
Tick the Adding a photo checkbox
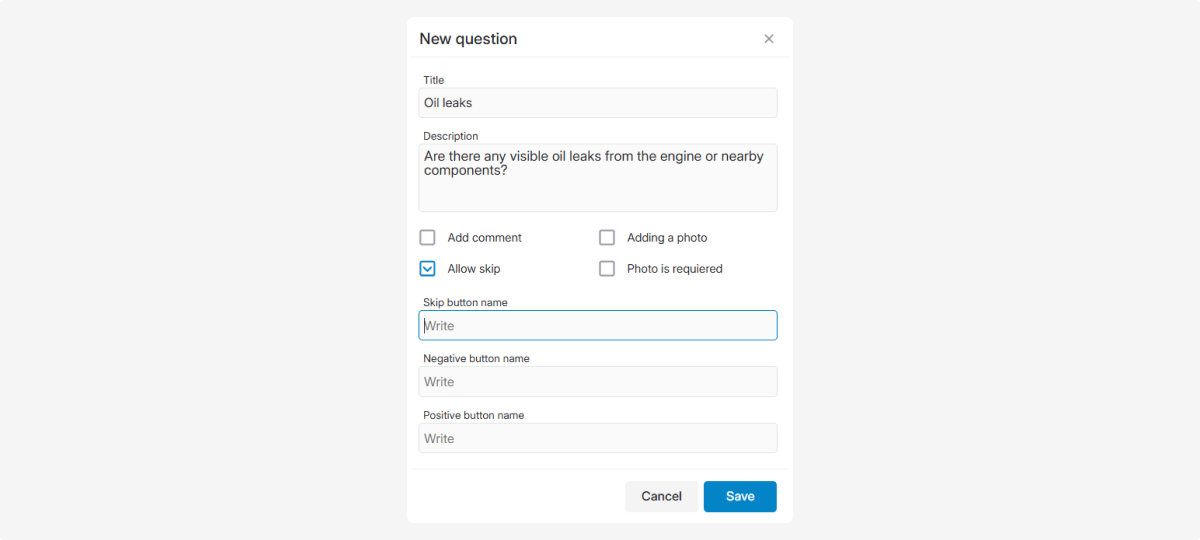(x=607, y=238)
